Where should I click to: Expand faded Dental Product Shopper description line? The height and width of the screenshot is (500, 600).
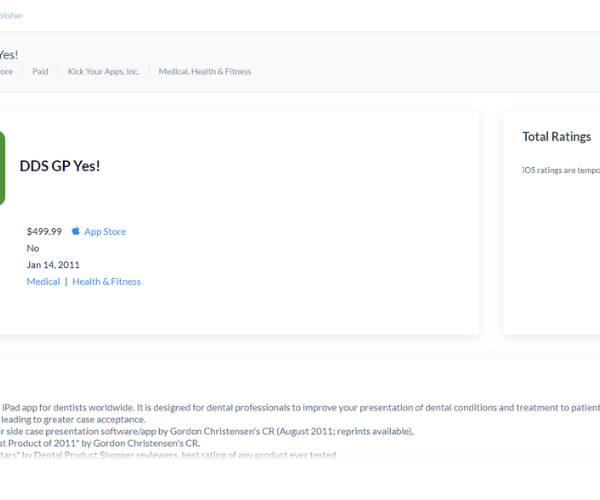(x=169, y=455)
